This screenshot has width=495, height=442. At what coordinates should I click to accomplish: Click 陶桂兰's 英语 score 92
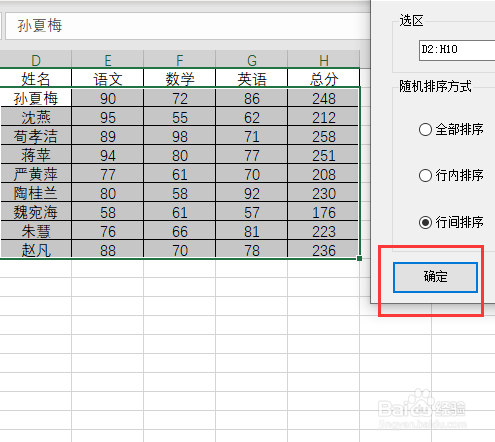tap(252, 193)
